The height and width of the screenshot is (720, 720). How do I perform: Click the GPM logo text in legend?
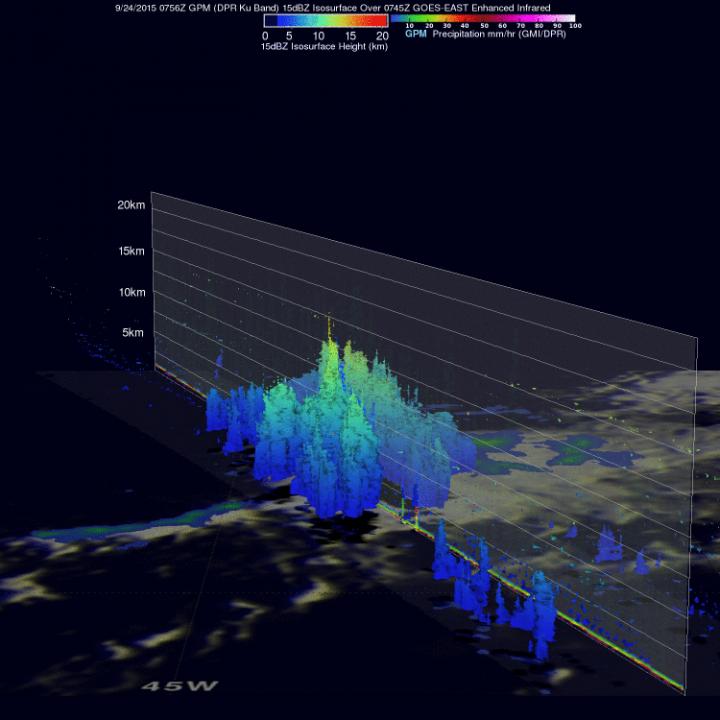coord(415,34)
